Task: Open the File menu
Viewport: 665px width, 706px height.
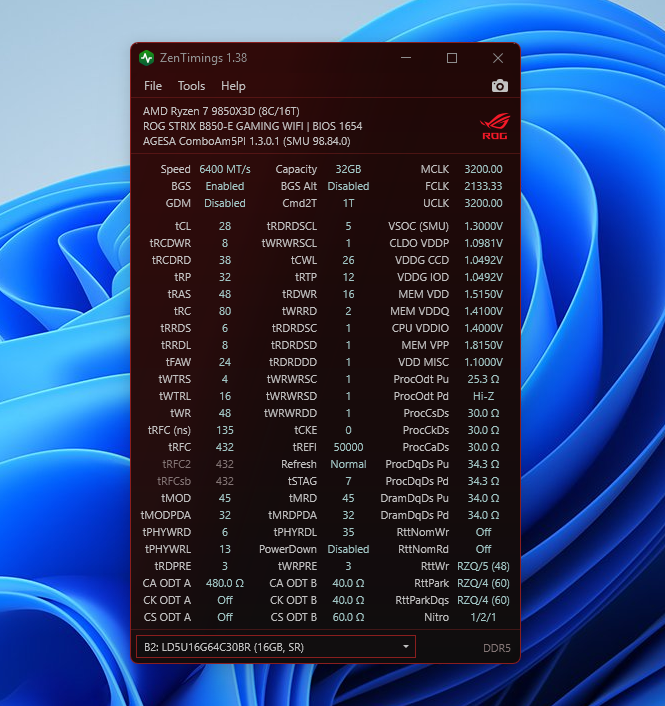Action: [153, 86]
